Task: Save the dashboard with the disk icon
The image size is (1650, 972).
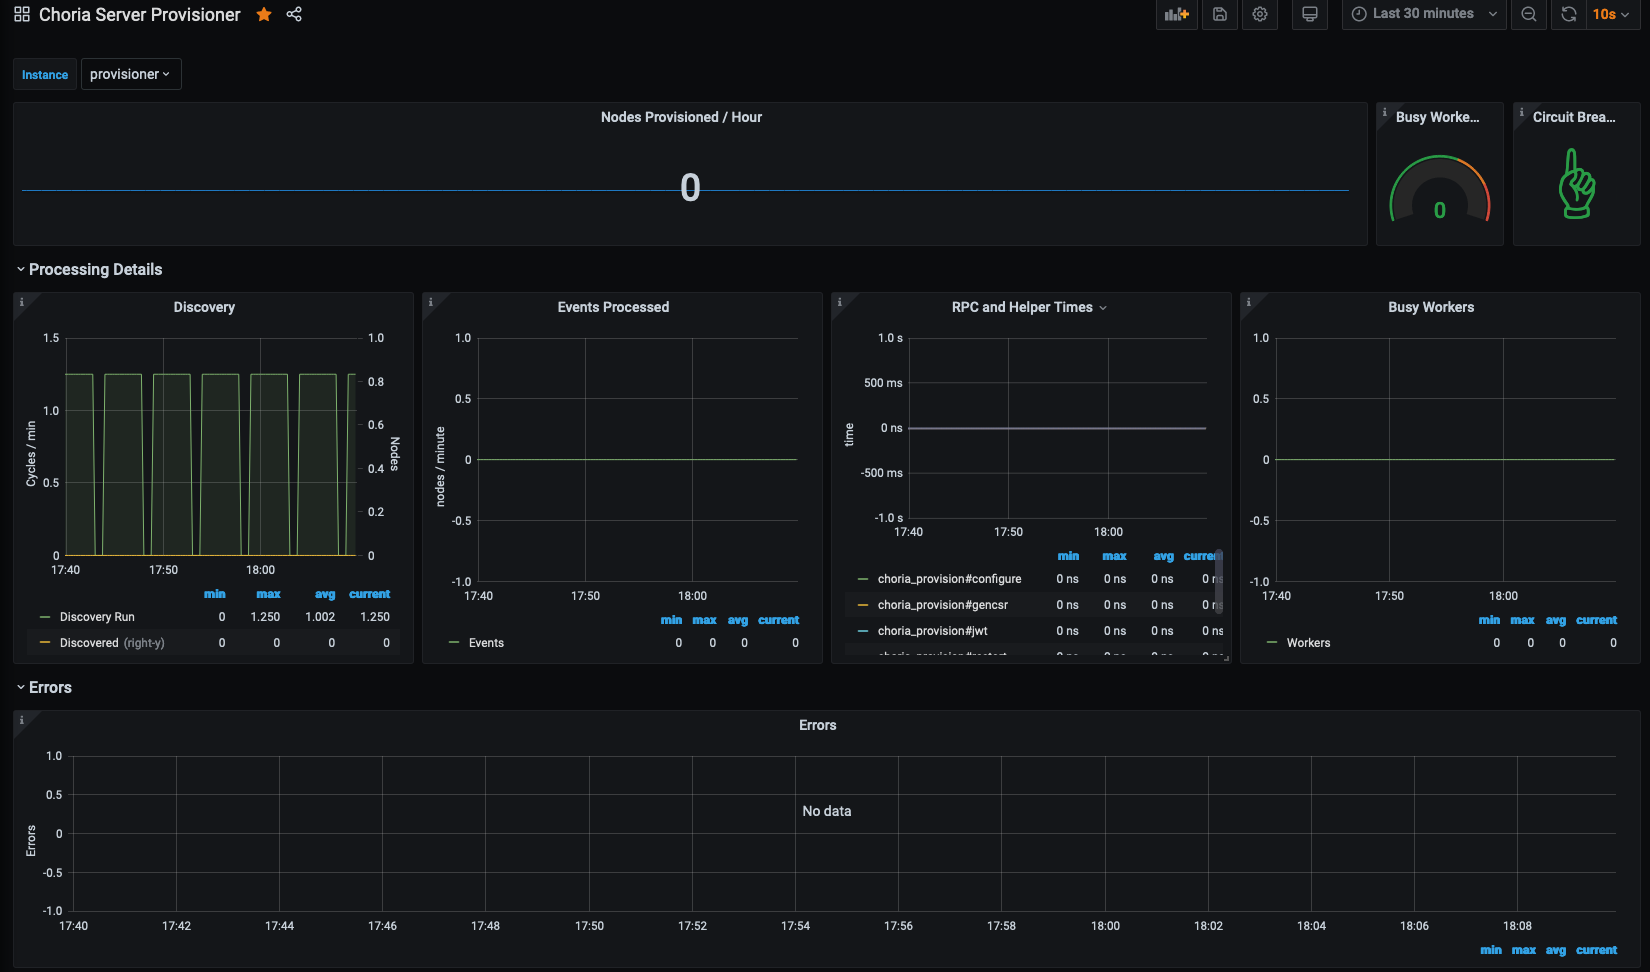Action: [x=1220, y=14]
